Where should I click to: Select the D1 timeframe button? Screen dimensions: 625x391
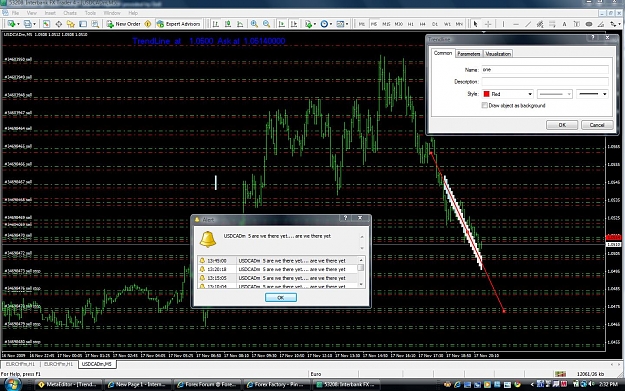[435, 24]
